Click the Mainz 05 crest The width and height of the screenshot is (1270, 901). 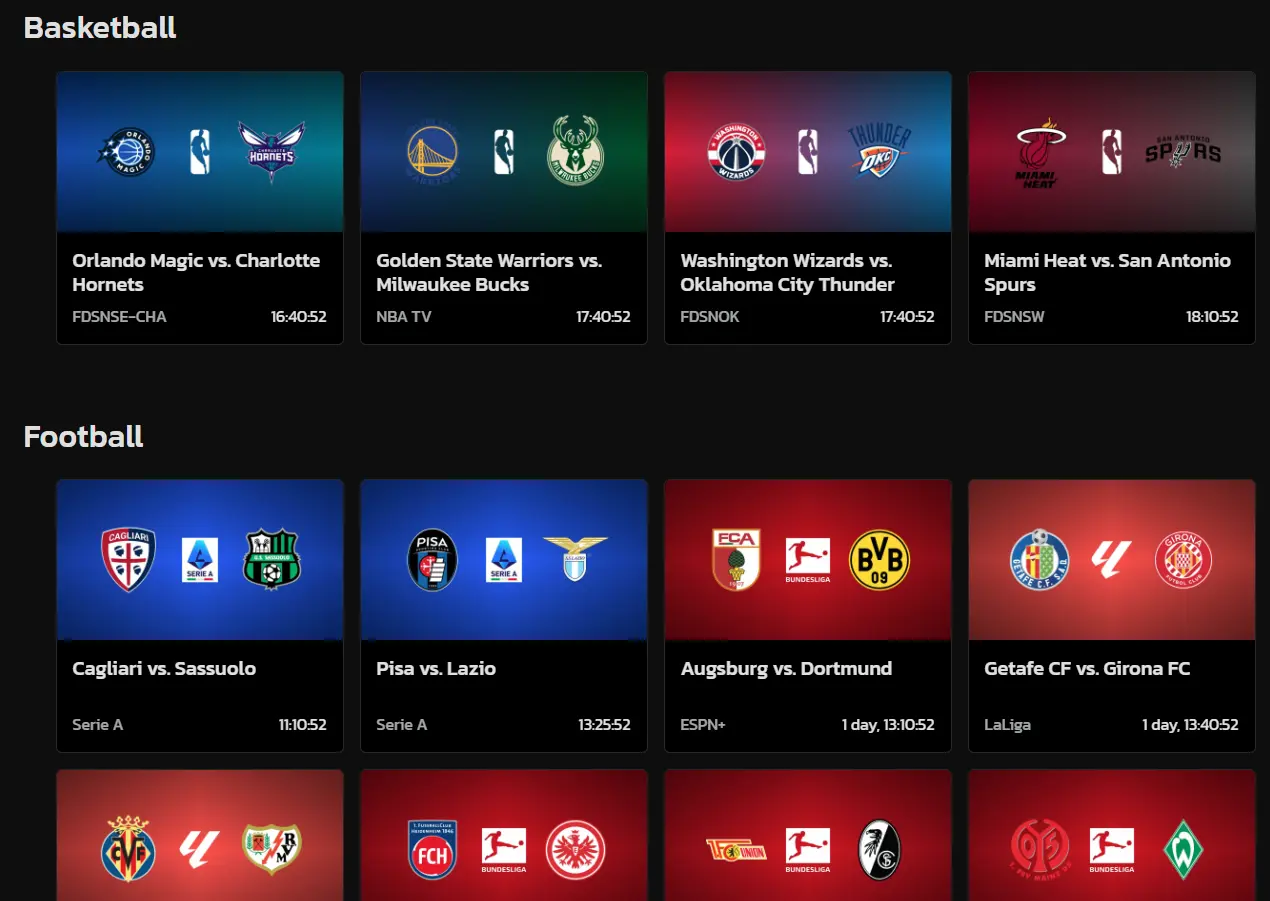coord(1040,848)
